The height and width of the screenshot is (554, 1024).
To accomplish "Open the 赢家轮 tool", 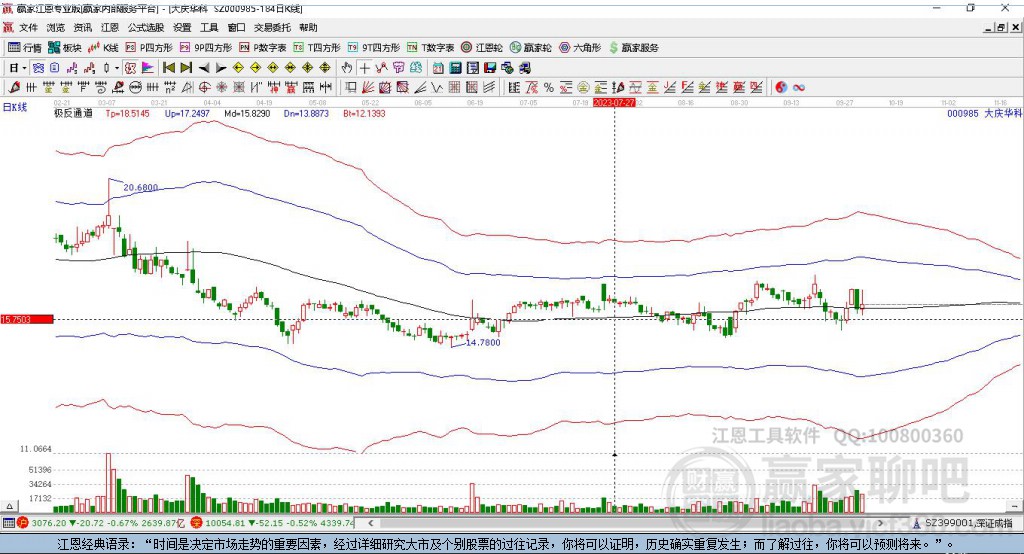I will click(x=530, y=48).
